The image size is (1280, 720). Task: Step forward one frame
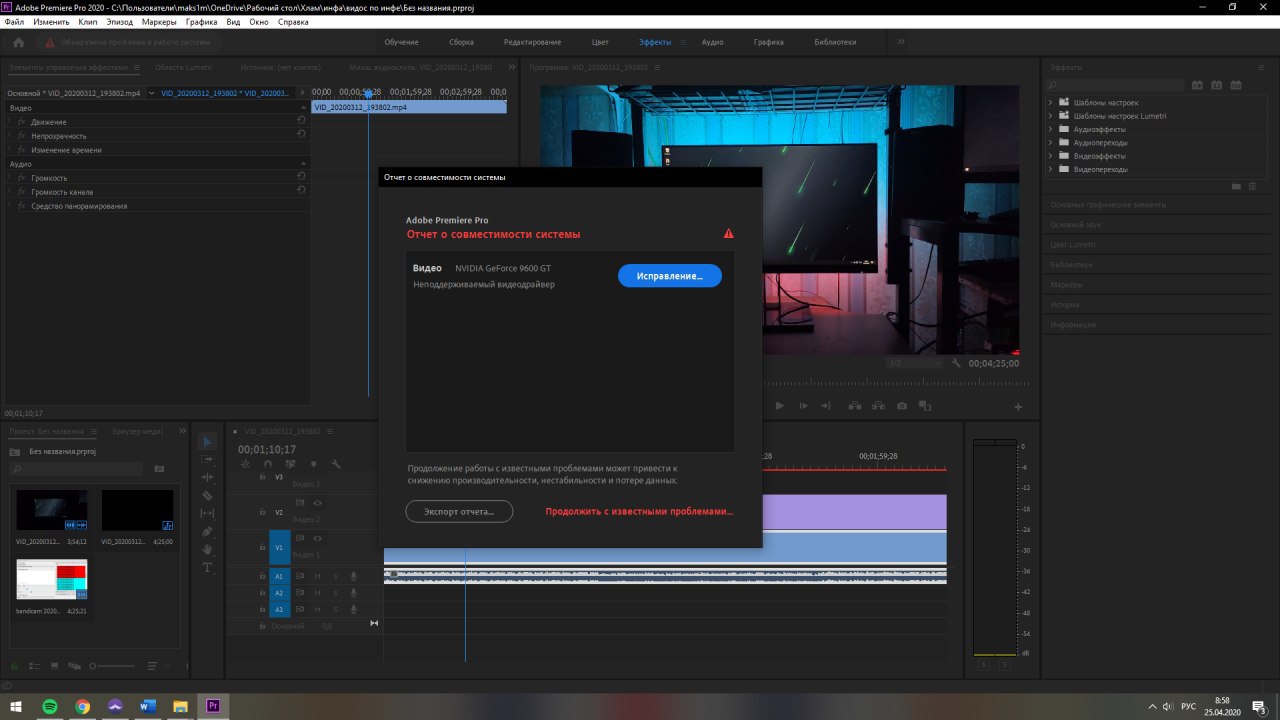pyautogui.click(x=803, y=406)
